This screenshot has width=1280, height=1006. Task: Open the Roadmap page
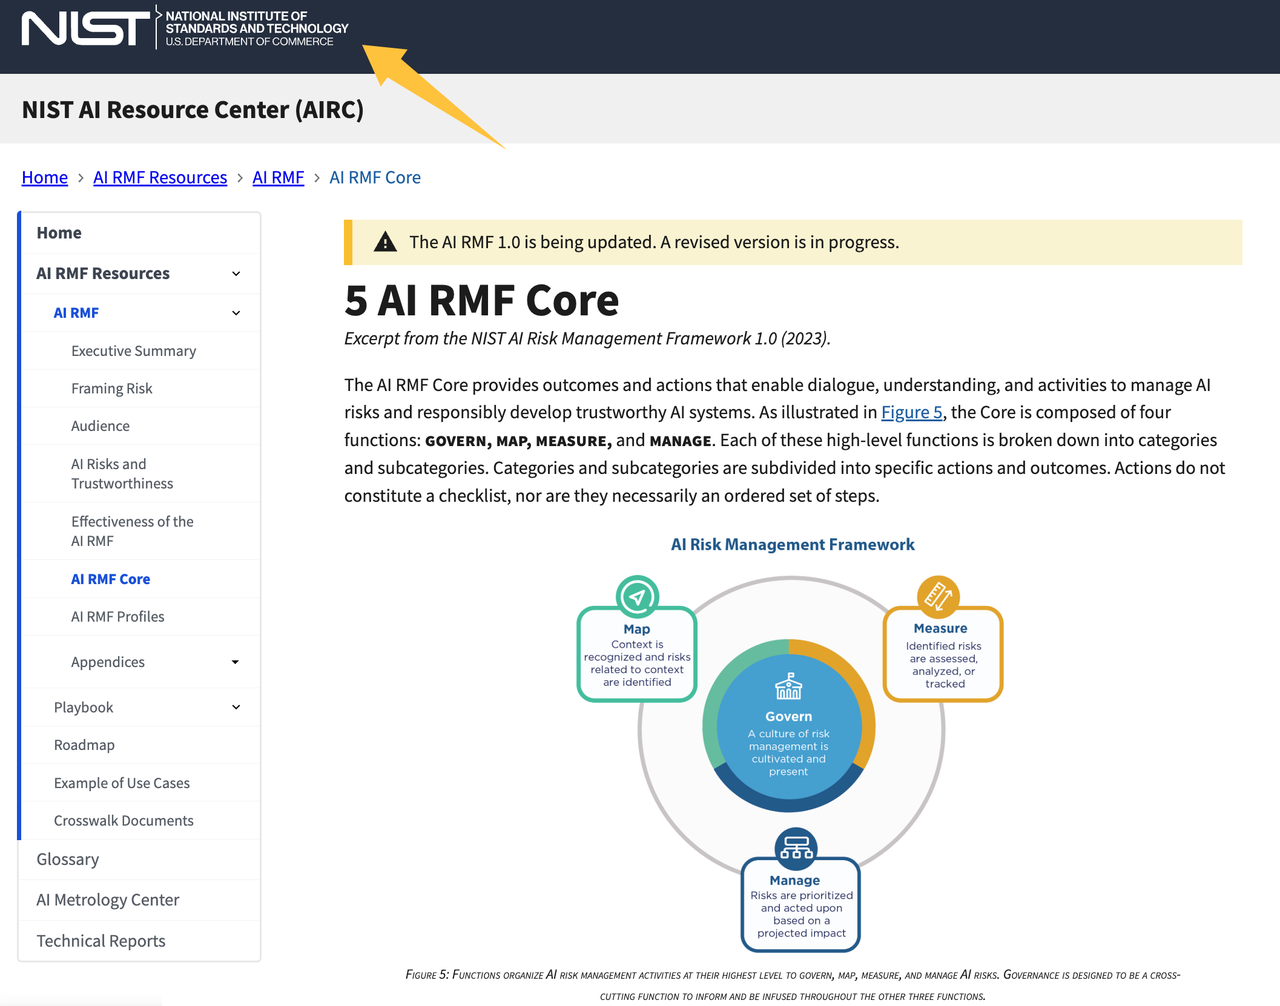tap(84, 745)
